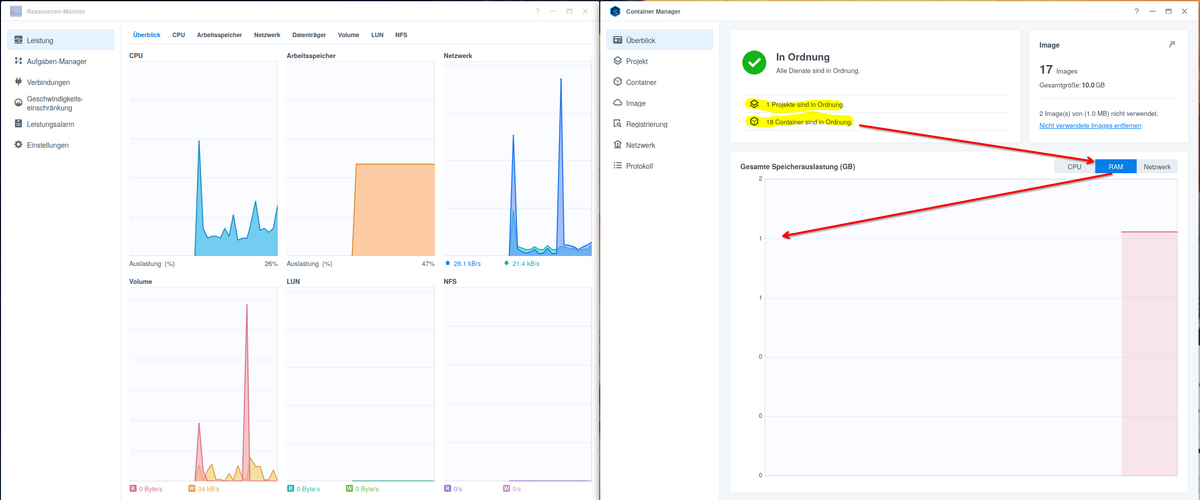The image size is (1200, 500).
Task: Click the CPU usage chart in Überblick
Action: click(204, 160)
